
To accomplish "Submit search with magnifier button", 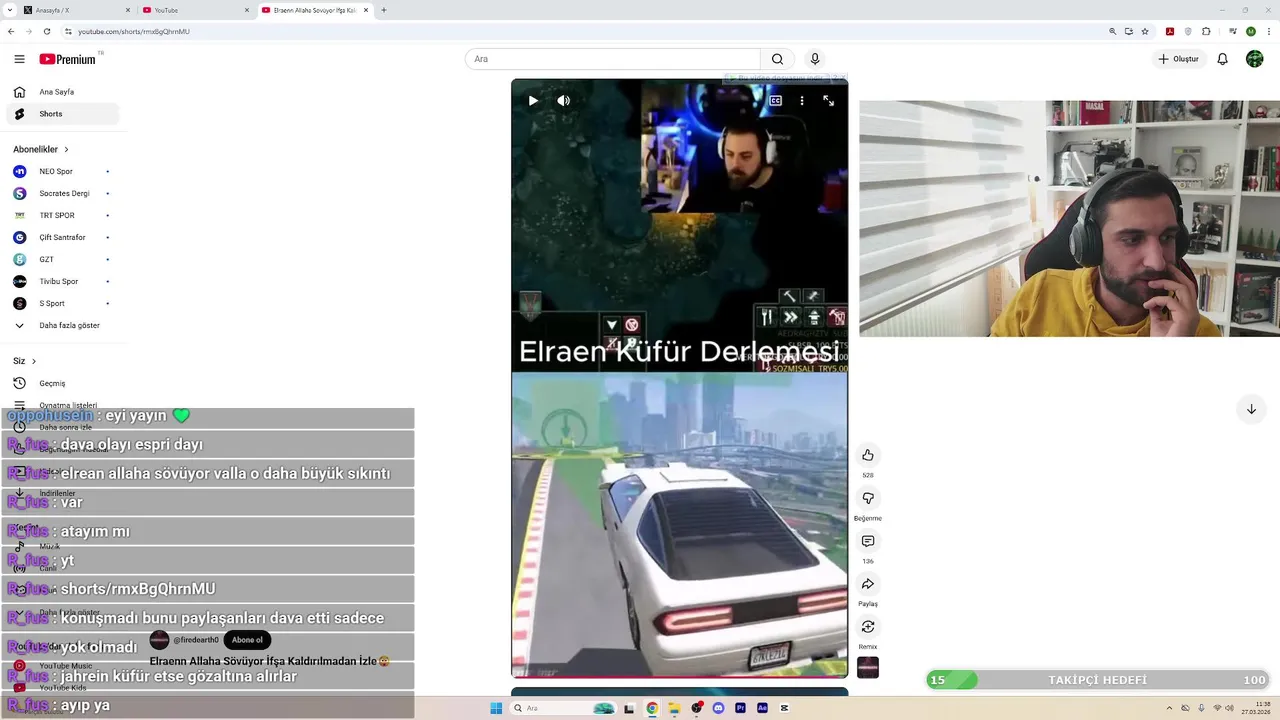I will click(777, 59).
